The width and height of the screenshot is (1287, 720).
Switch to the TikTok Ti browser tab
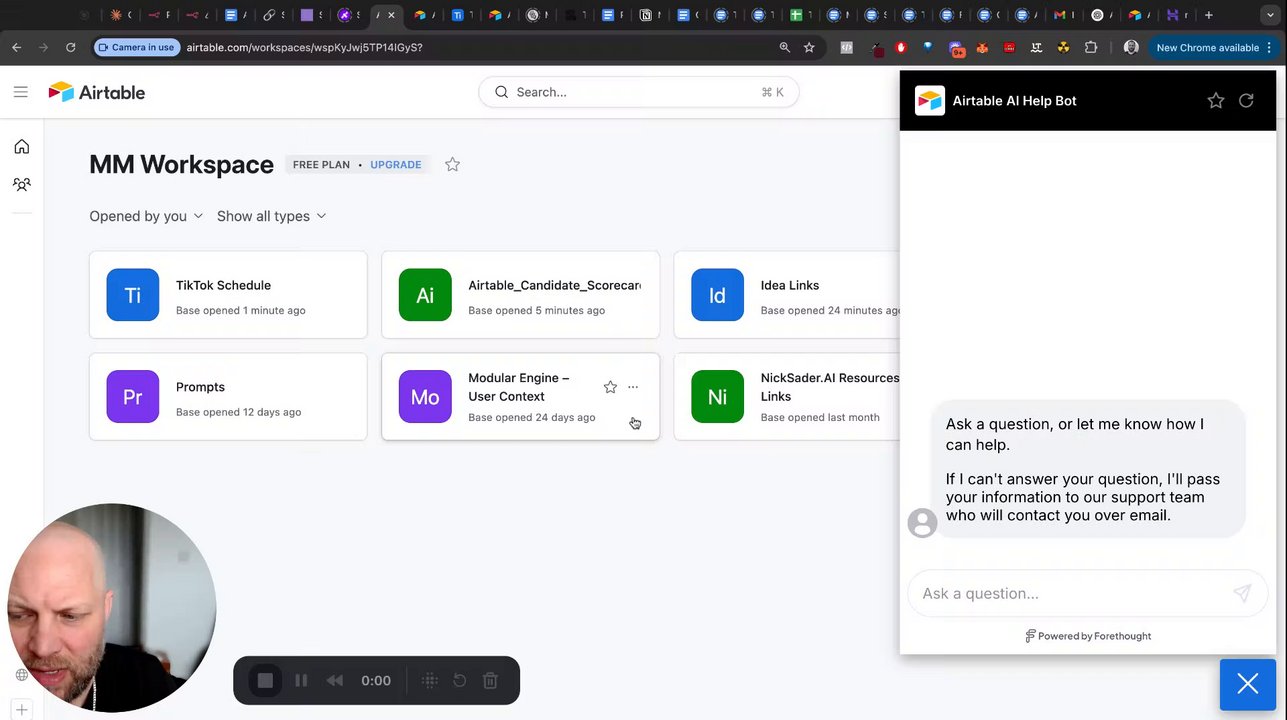click(x=458, y=15)
